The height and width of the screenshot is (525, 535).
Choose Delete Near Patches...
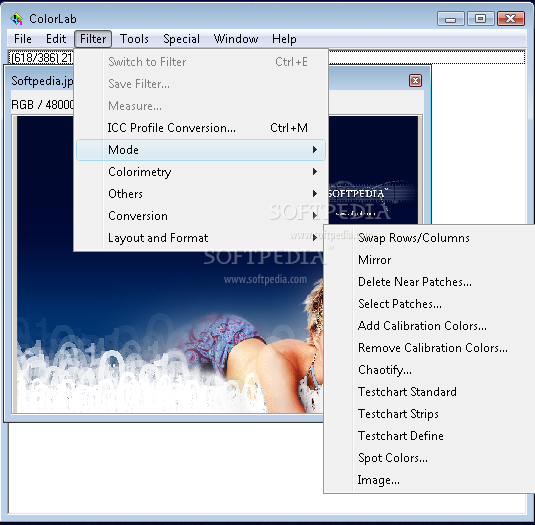pos(430,282)
